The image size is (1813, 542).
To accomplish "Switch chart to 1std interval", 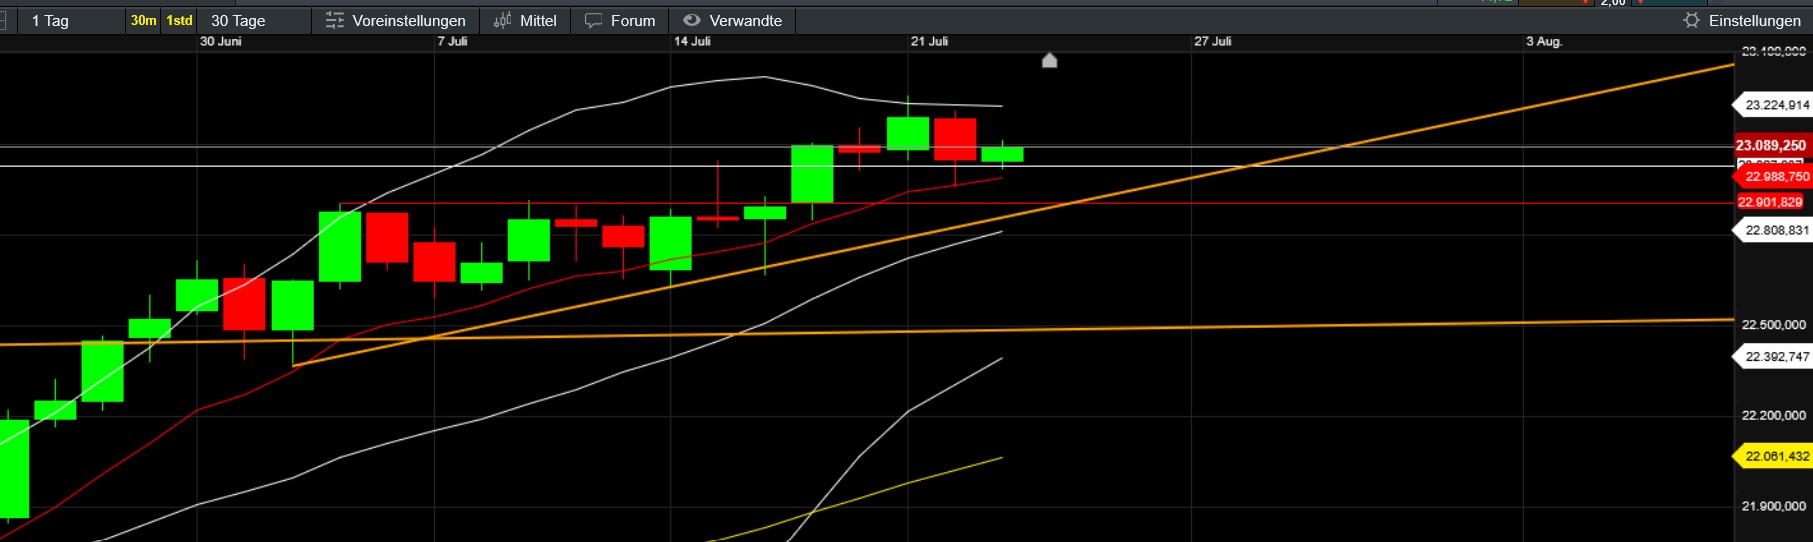I will 179,21.
